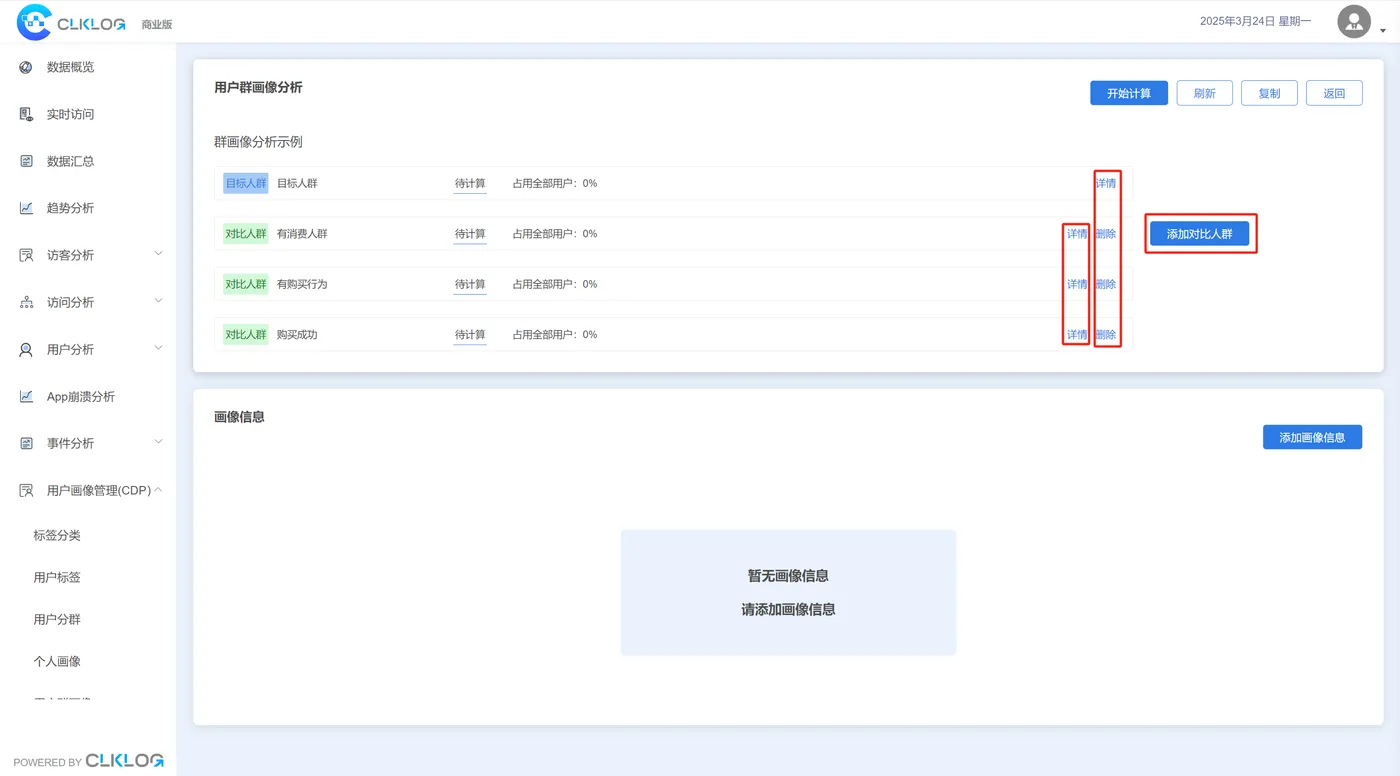Click the 开始计算 button
Viewport: 1400px width, 776px height.
coord(1129,93)
